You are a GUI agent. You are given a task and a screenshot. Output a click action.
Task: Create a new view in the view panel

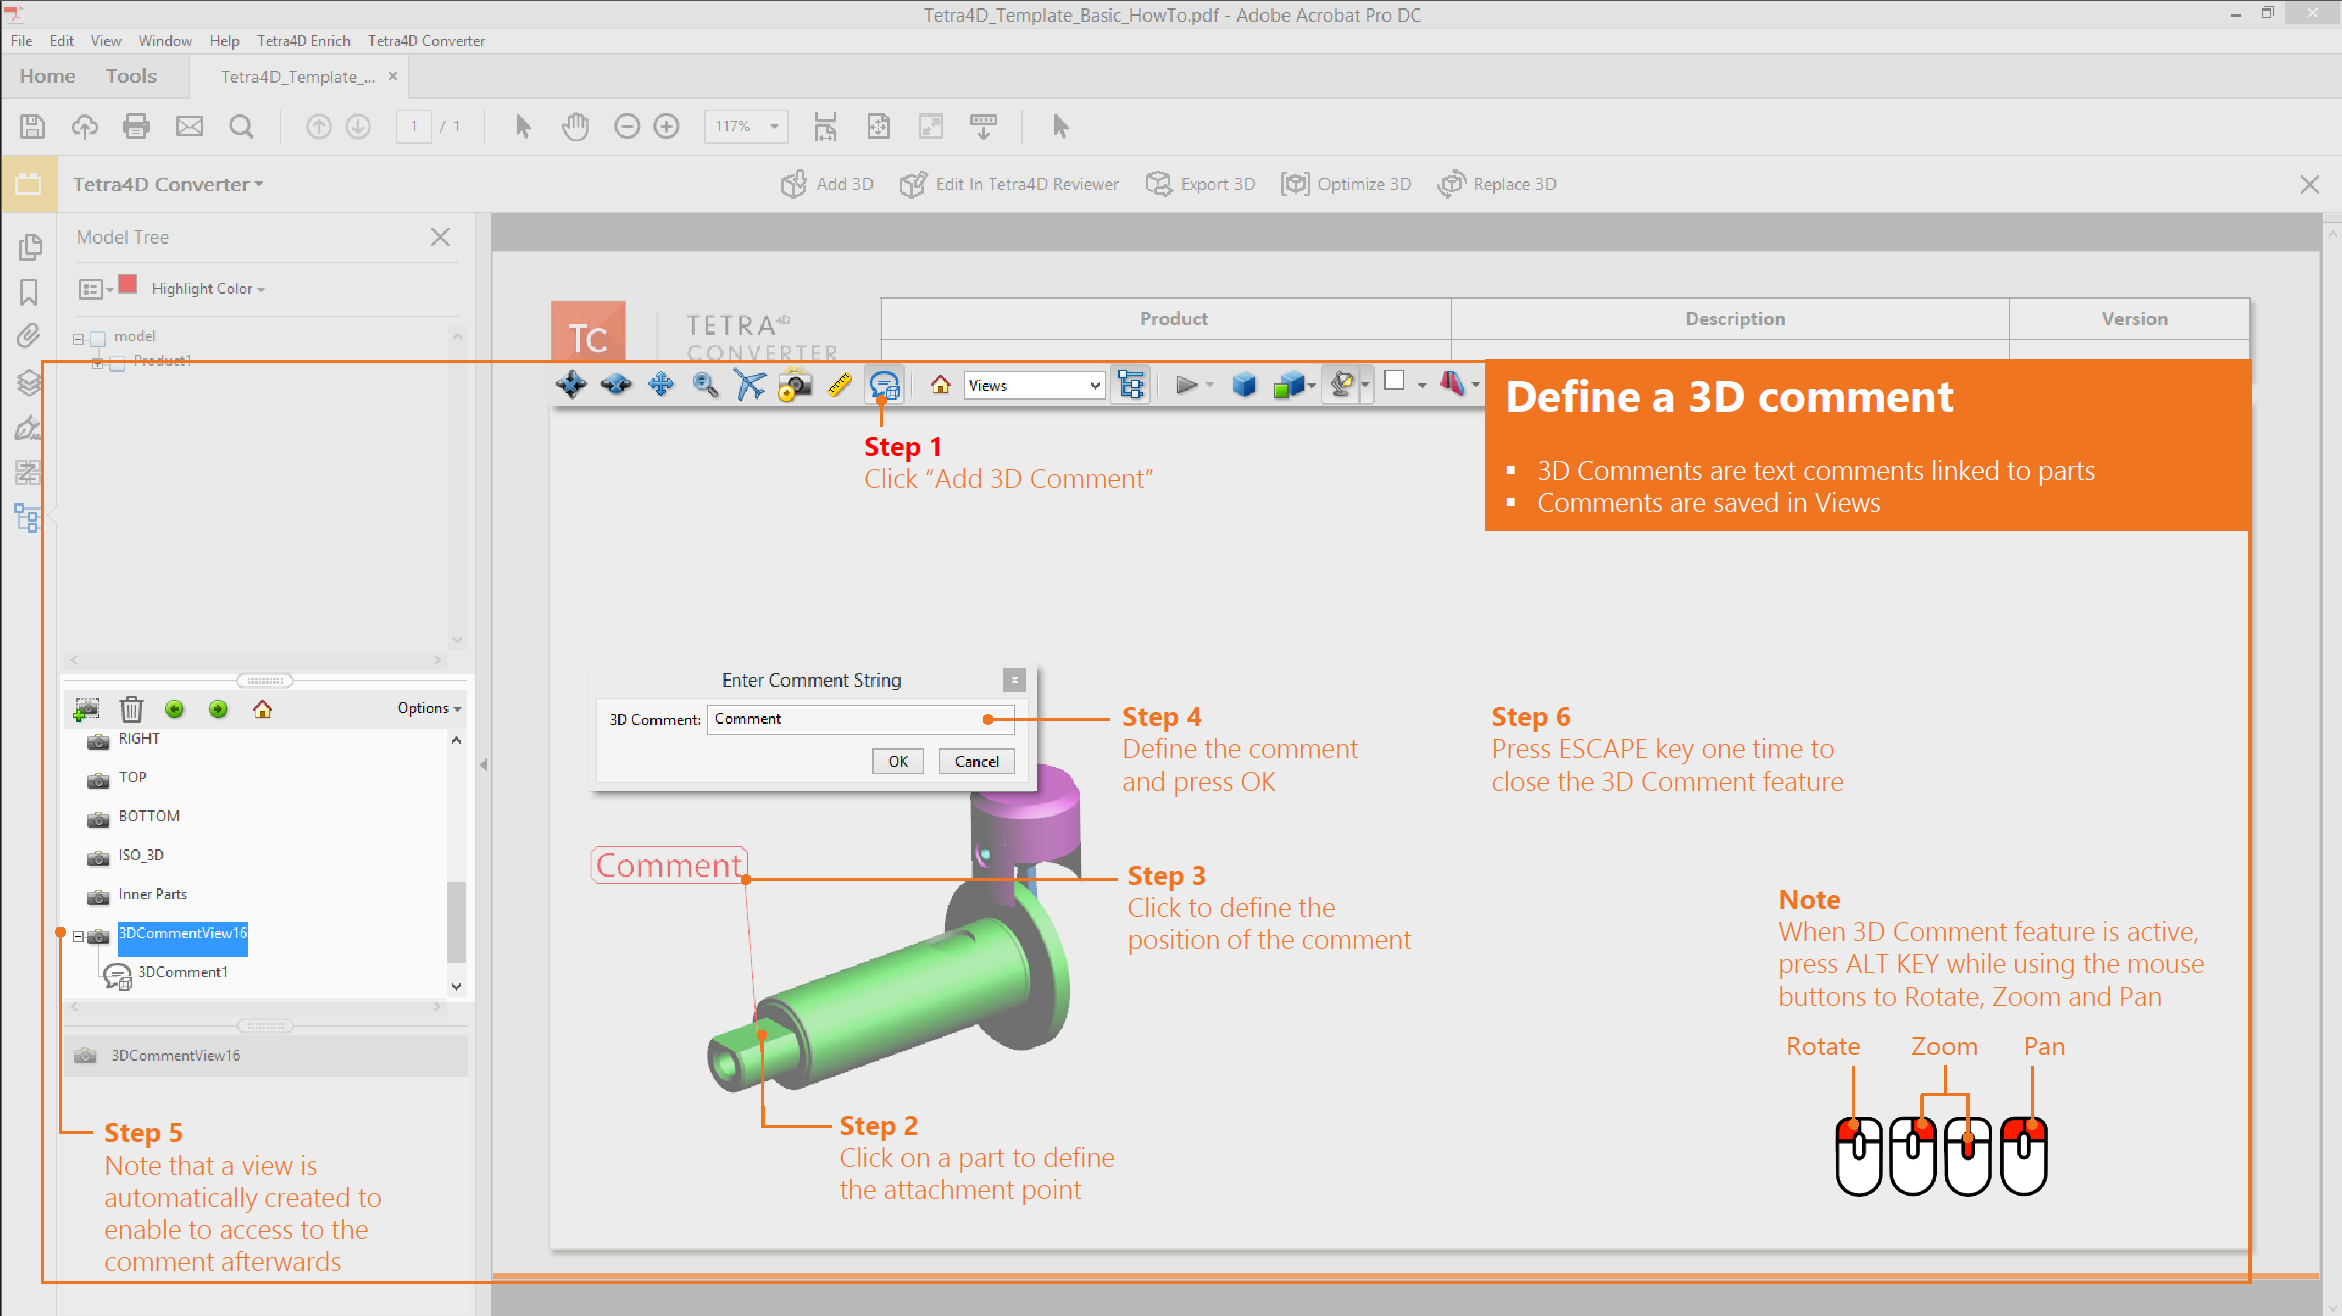point(87,709)
